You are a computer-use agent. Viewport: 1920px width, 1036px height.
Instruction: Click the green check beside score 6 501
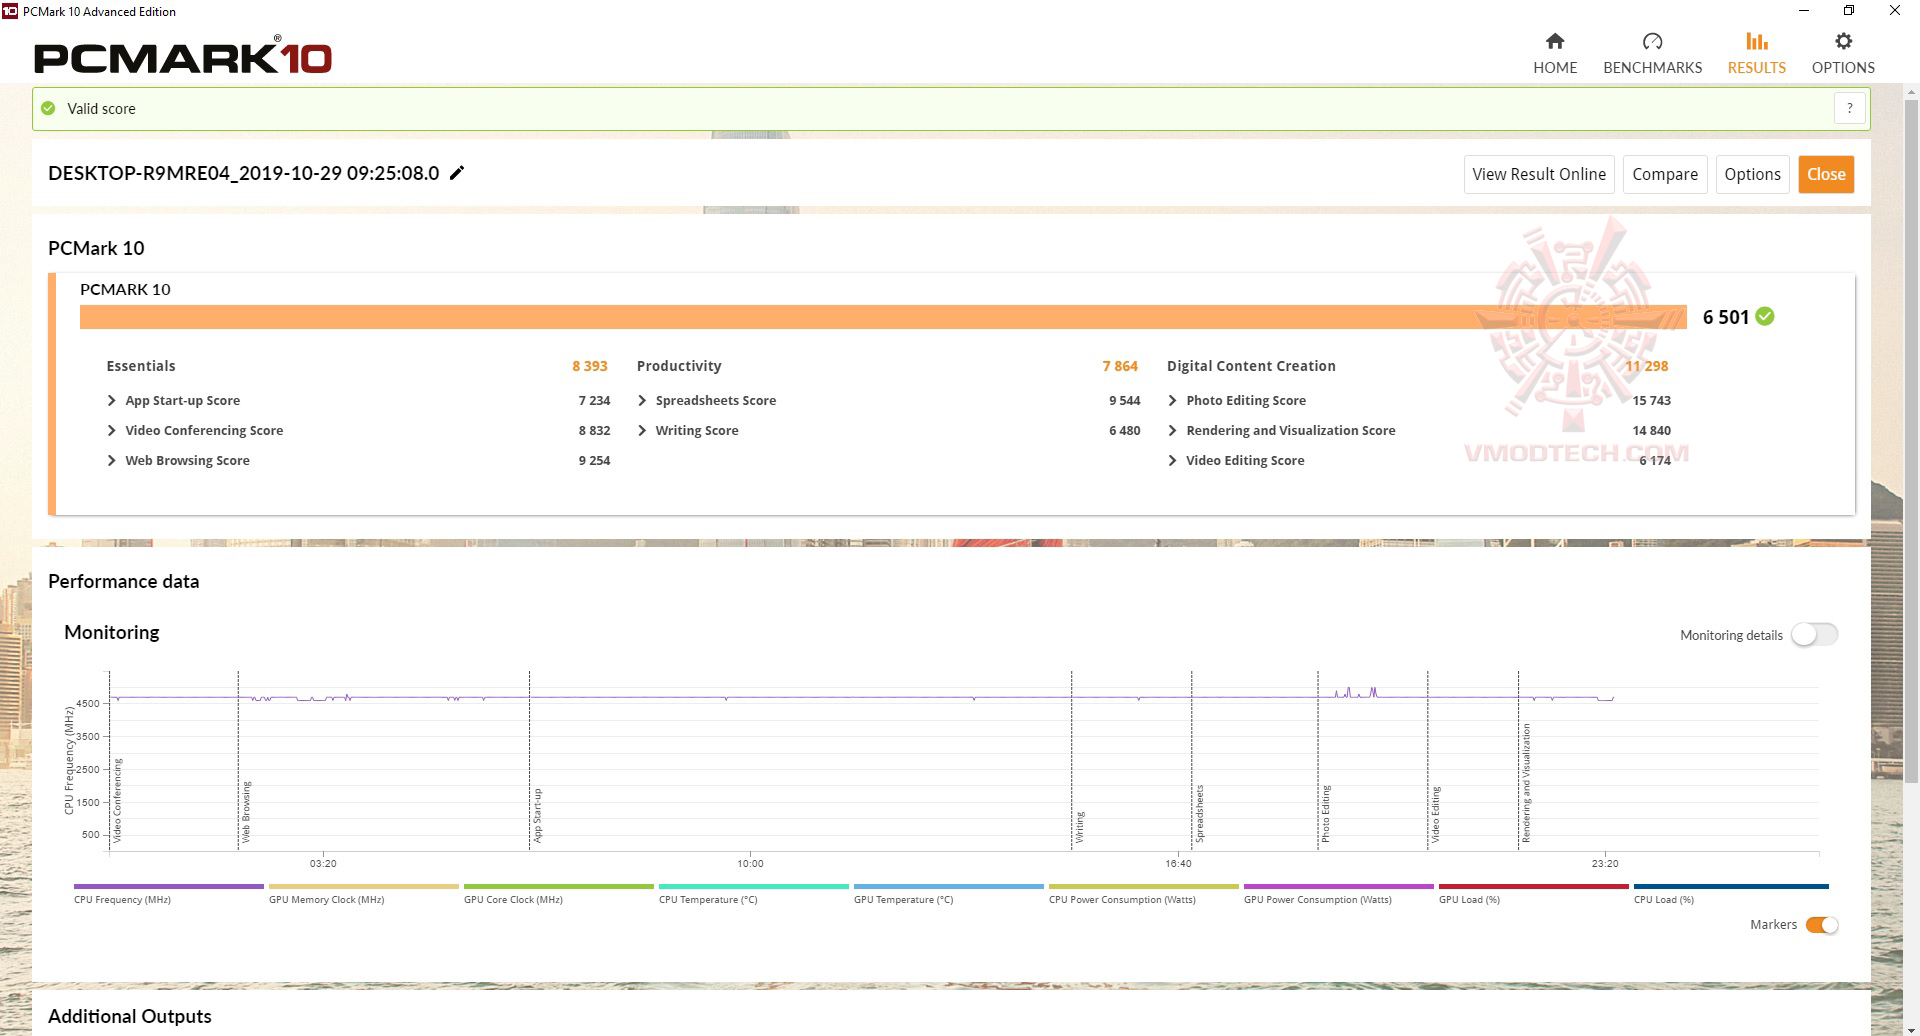(x=1765, y=316)
